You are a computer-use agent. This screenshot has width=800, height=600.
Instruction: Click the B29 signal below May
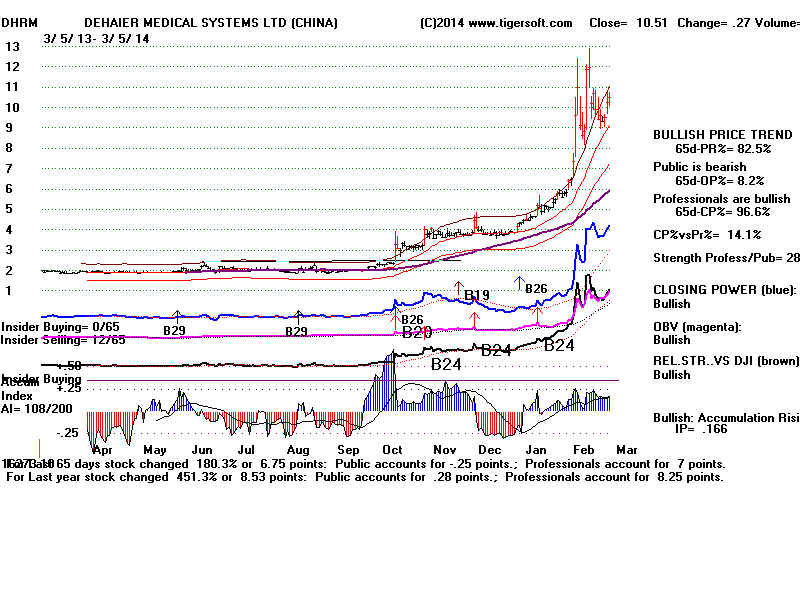coord(174,330)
